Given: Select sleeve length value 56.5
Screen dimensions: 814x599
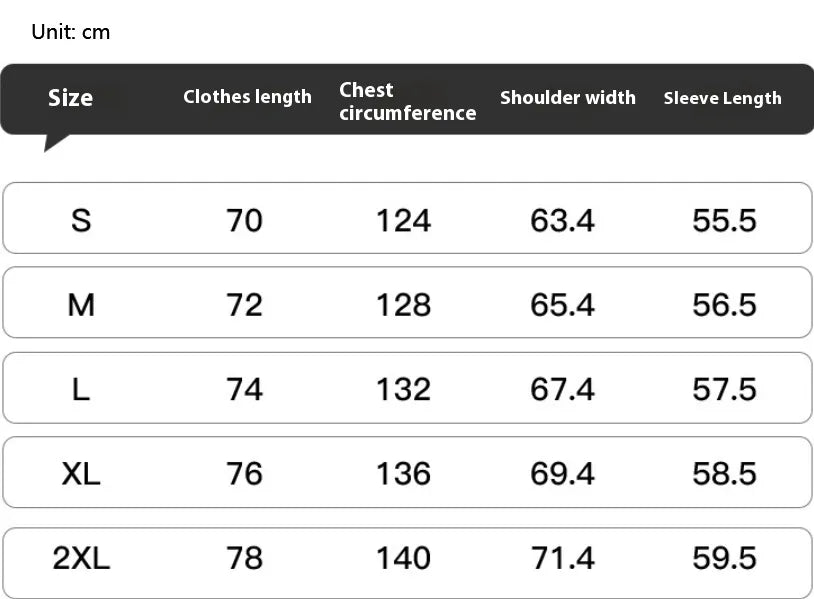Looking at the screenshot, I should 724,304.
